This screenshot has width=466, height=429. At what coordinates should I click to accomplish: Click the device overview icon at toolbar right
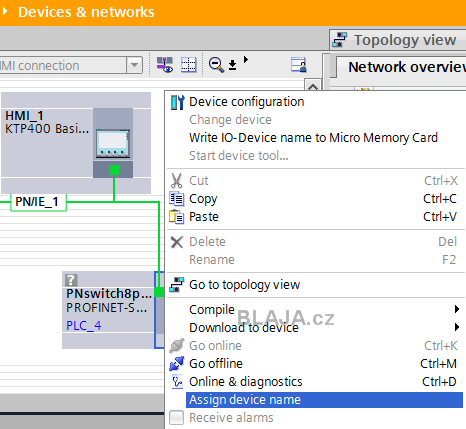(x=298, y=65)
